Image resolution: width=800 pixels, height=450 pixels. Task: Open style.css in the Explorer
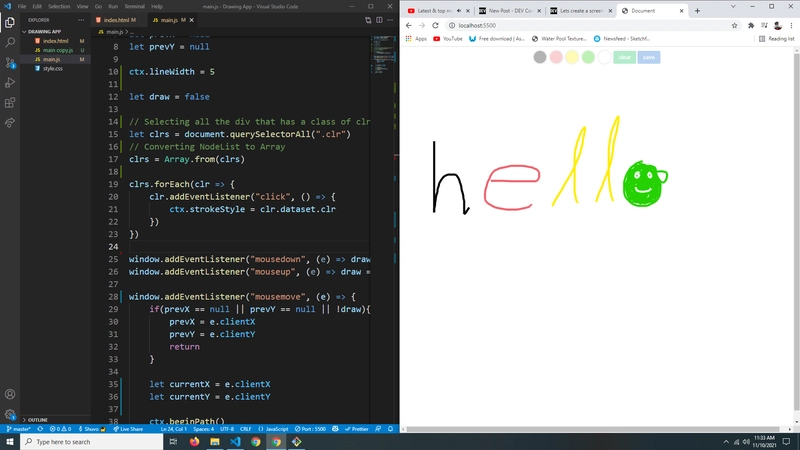pos(53,68)
